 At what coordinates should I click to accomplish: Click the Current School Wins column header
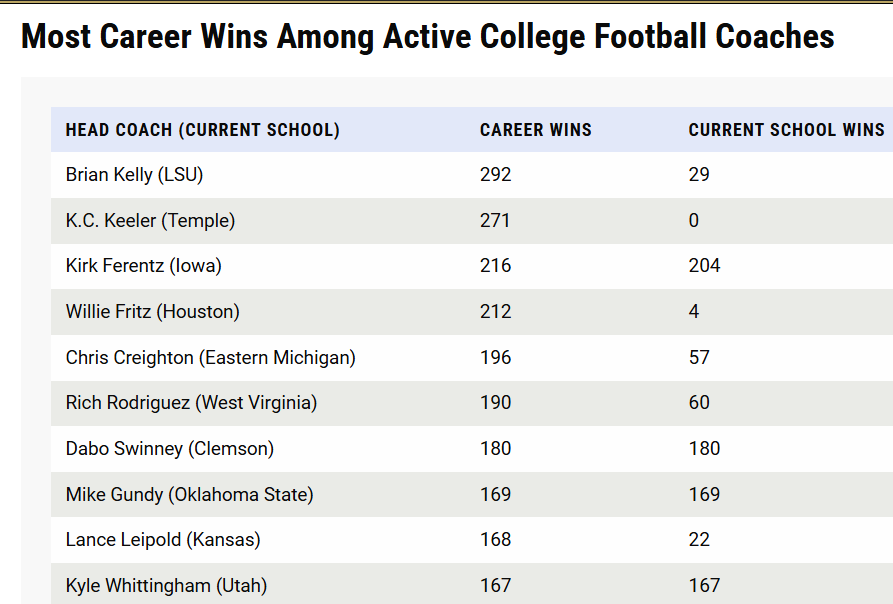786,130
